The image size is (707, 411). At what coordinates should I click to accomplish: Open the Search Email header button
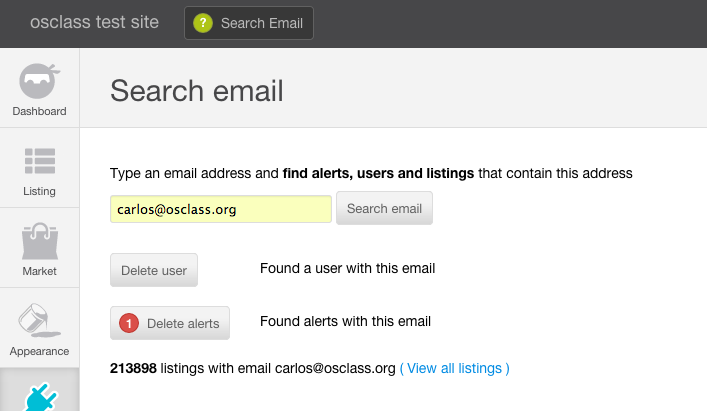(249, 24)
